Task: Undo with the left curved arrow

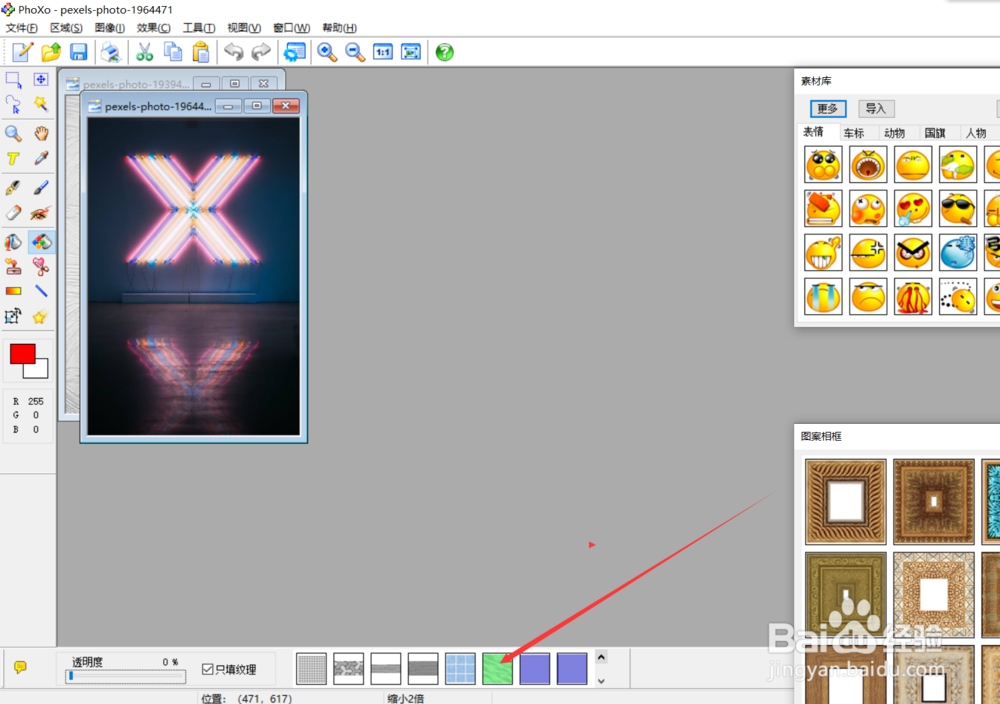Action: (233, 52)
